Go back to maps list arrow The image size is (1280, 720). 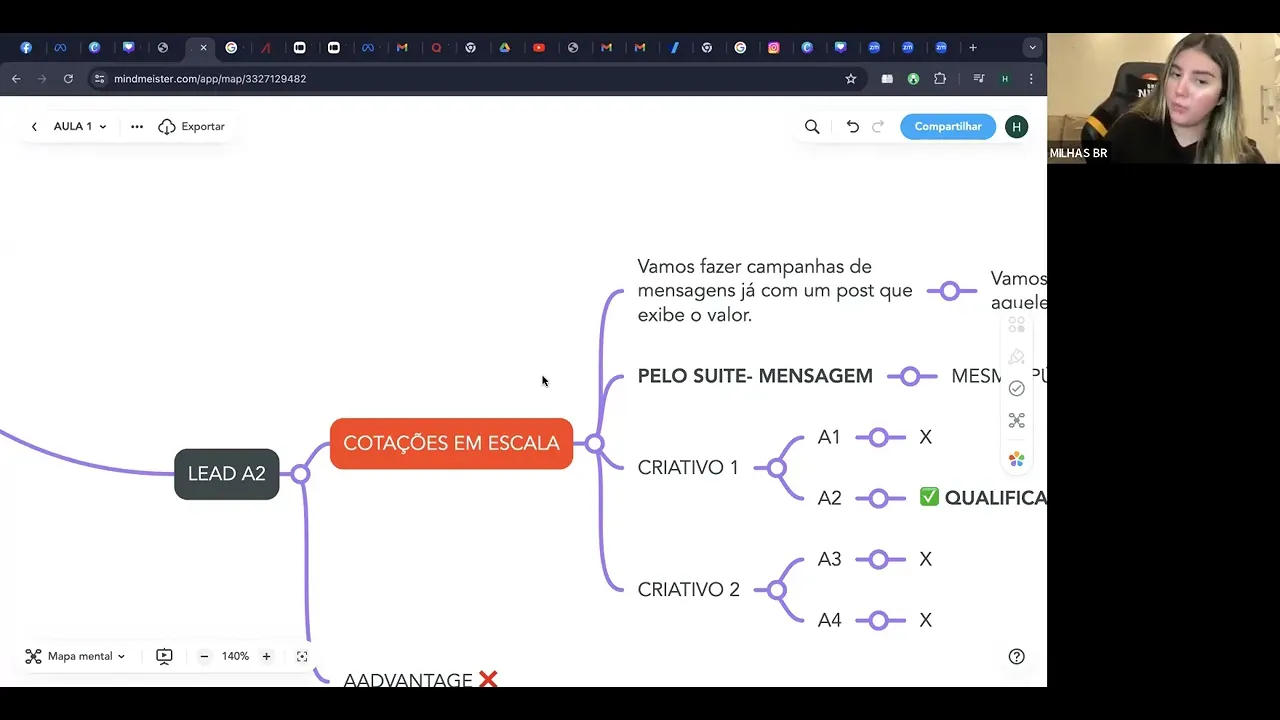click(x=34, y=127)
